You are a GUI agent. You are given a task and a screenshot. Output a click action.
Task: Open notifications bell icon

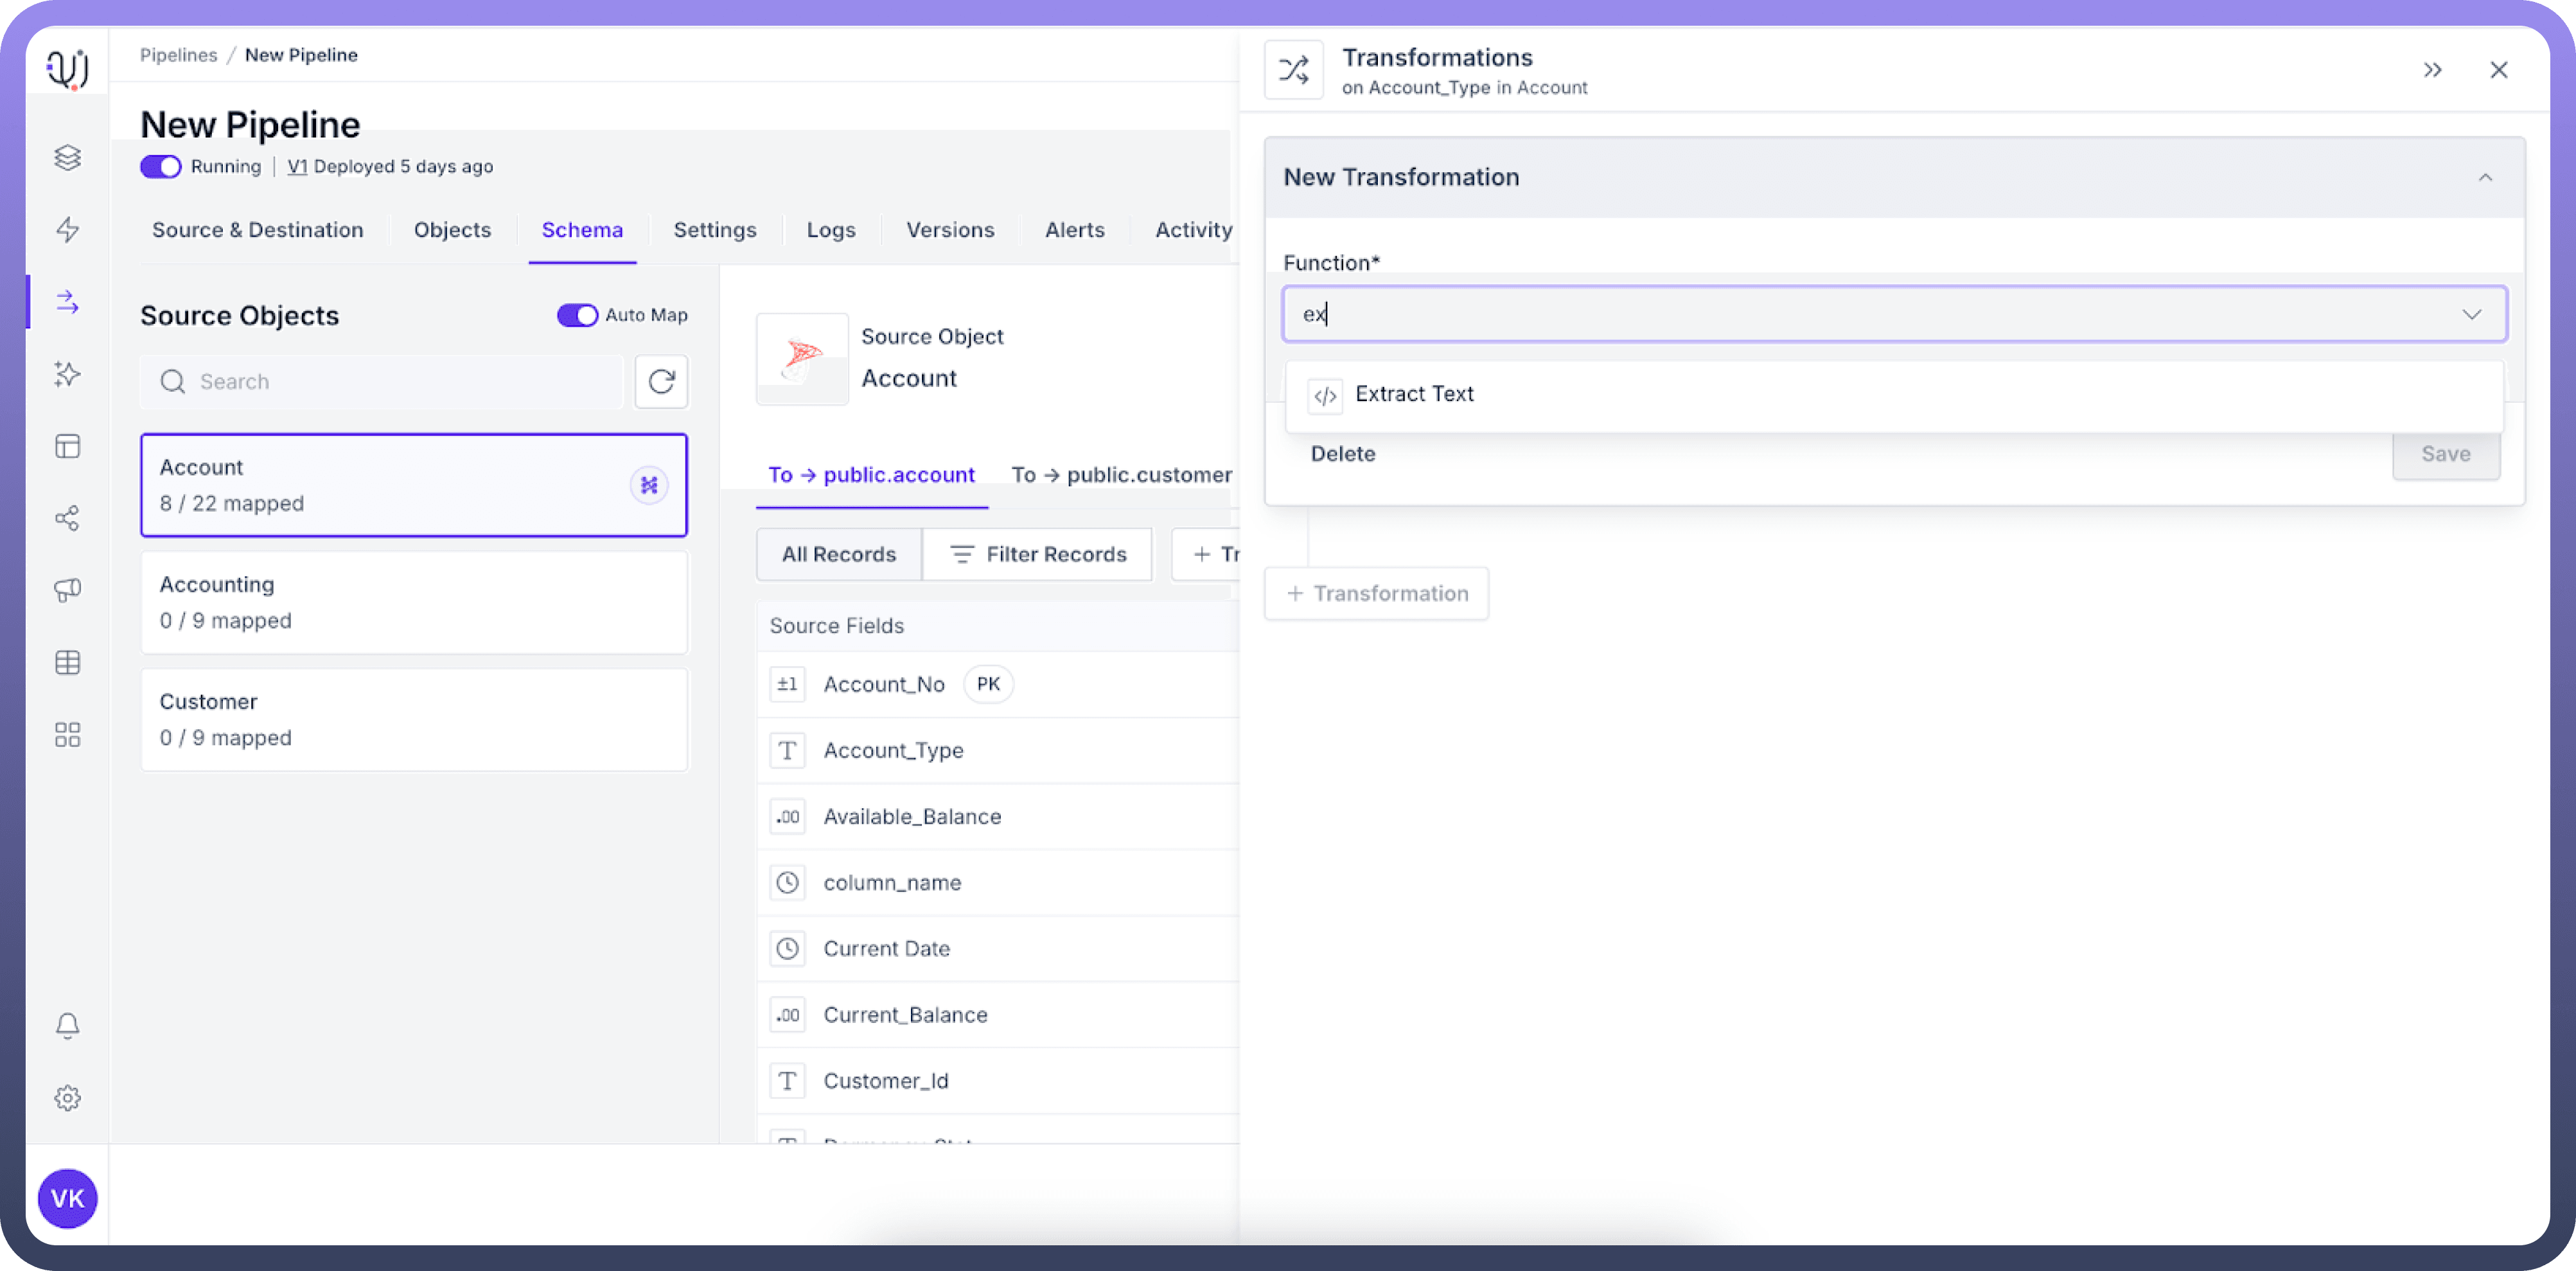[67, 1026]
